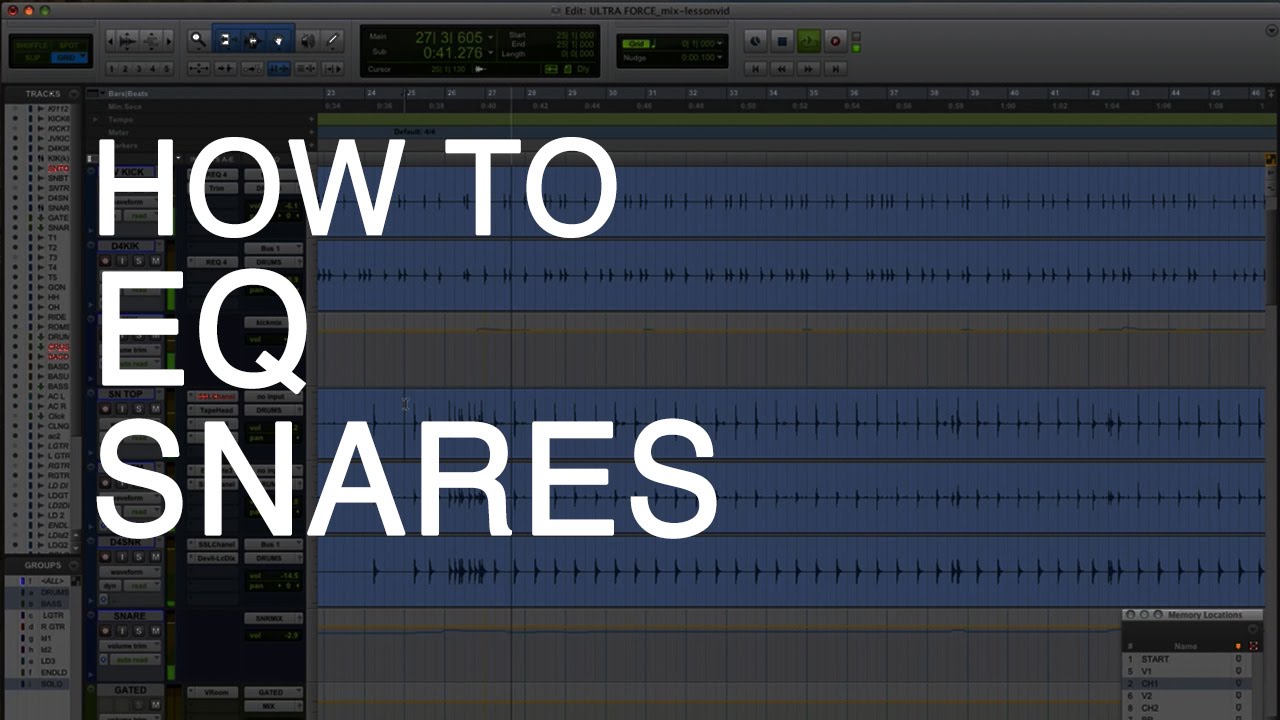Recall zoom preset 1

(x=111, y=69)
